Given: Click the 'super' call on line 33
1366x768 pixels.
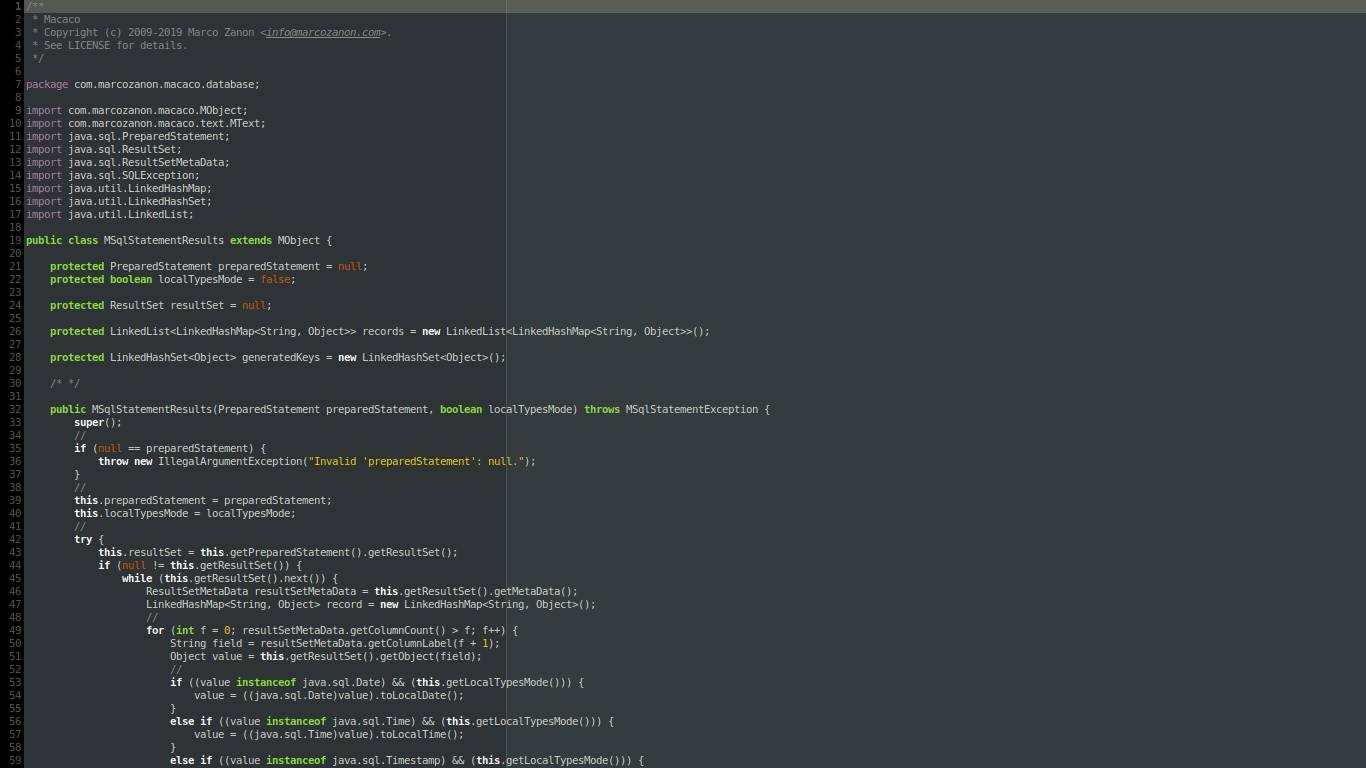Looking at the screenshot, I should [x=89, y=422].
